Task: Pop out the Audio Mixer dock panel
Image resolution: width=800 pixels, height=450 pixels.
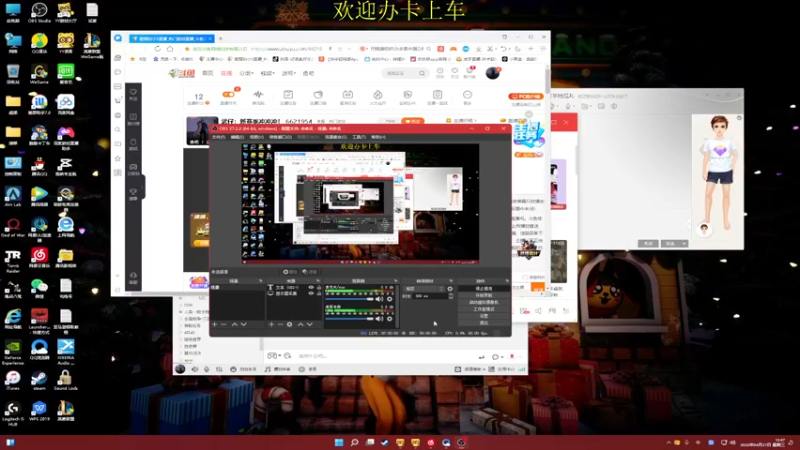Action: [x=395, y=281]
